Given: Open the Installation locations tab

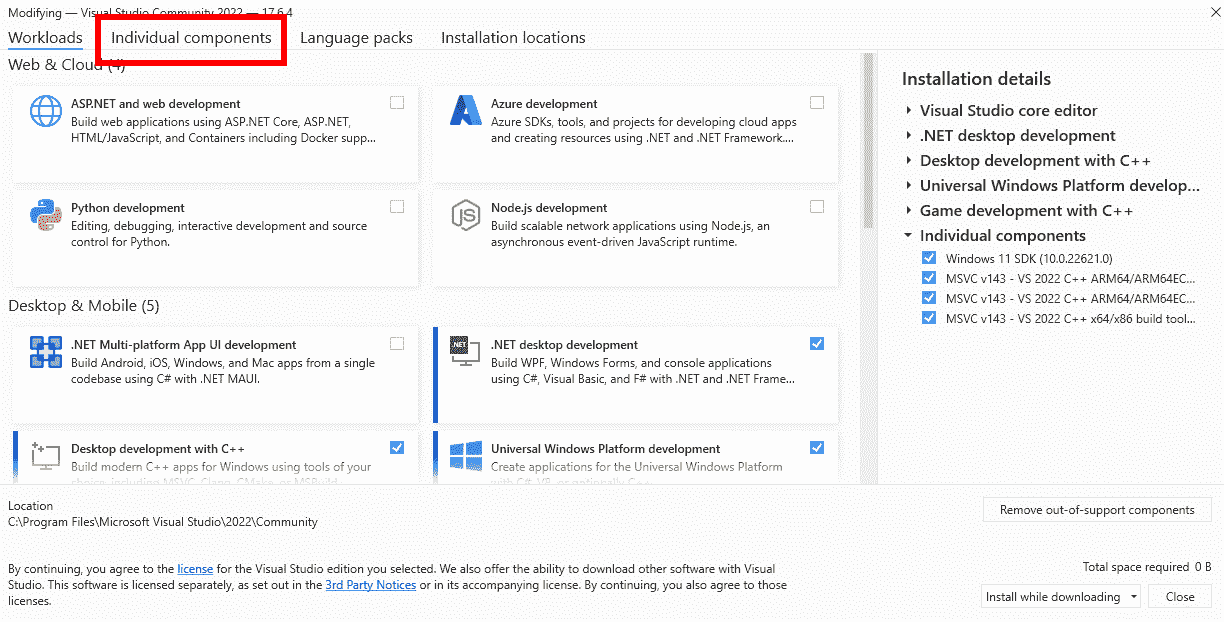Looking at the screenshot, I should pyautogui.click(x=513, y=38).
